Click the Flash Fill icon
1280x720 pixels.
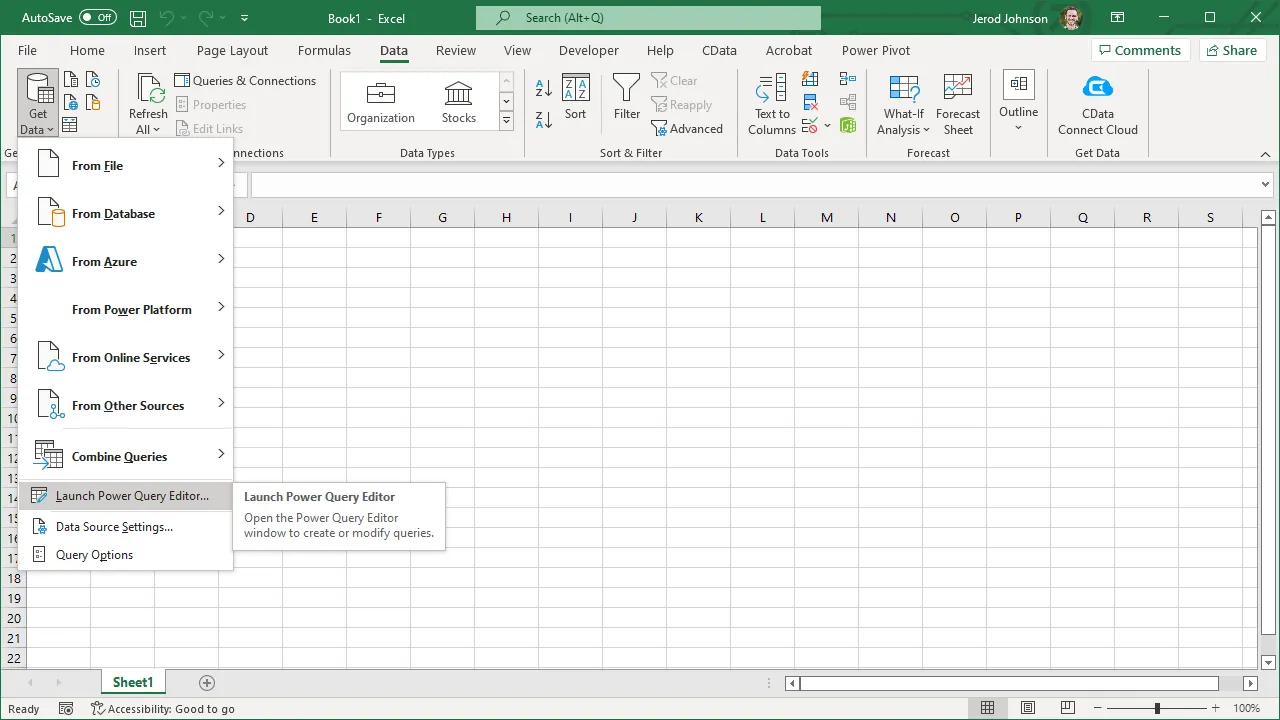tap(811, 80)
